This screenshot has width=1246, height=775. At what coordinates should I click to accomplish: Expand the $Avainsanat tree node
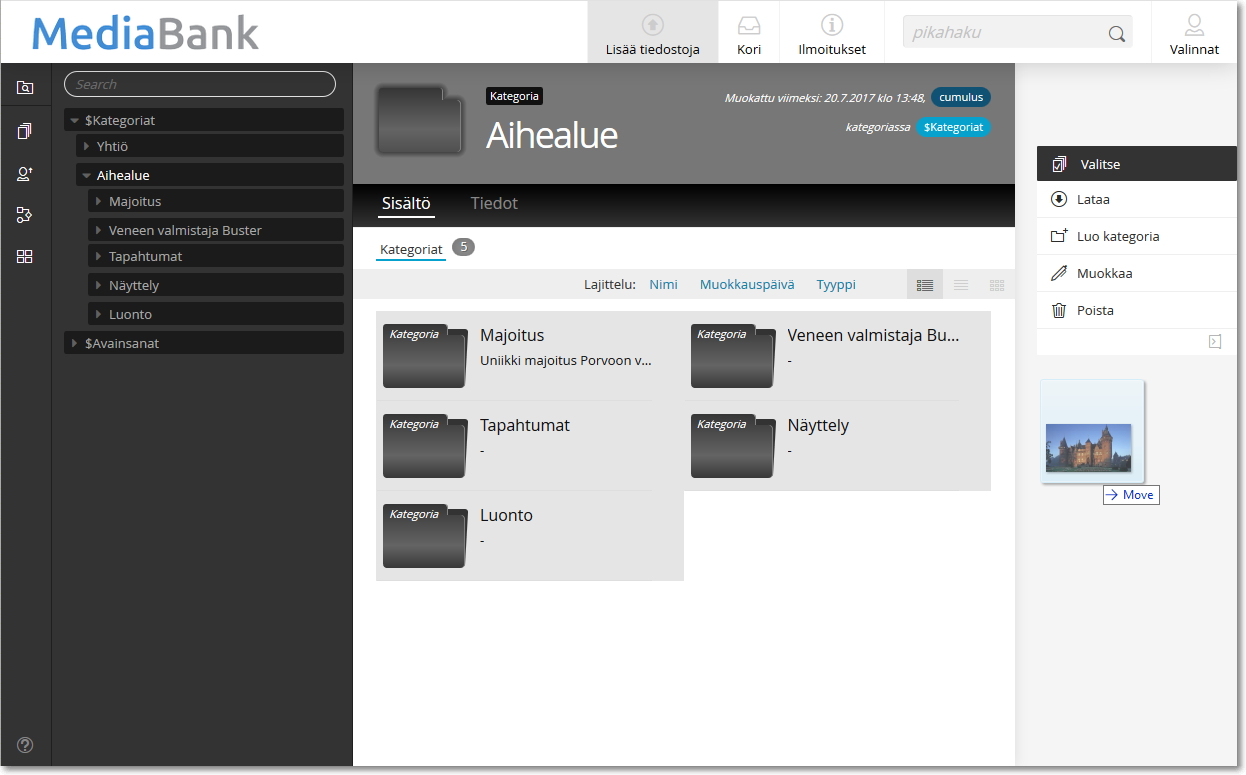click(75, 343)
